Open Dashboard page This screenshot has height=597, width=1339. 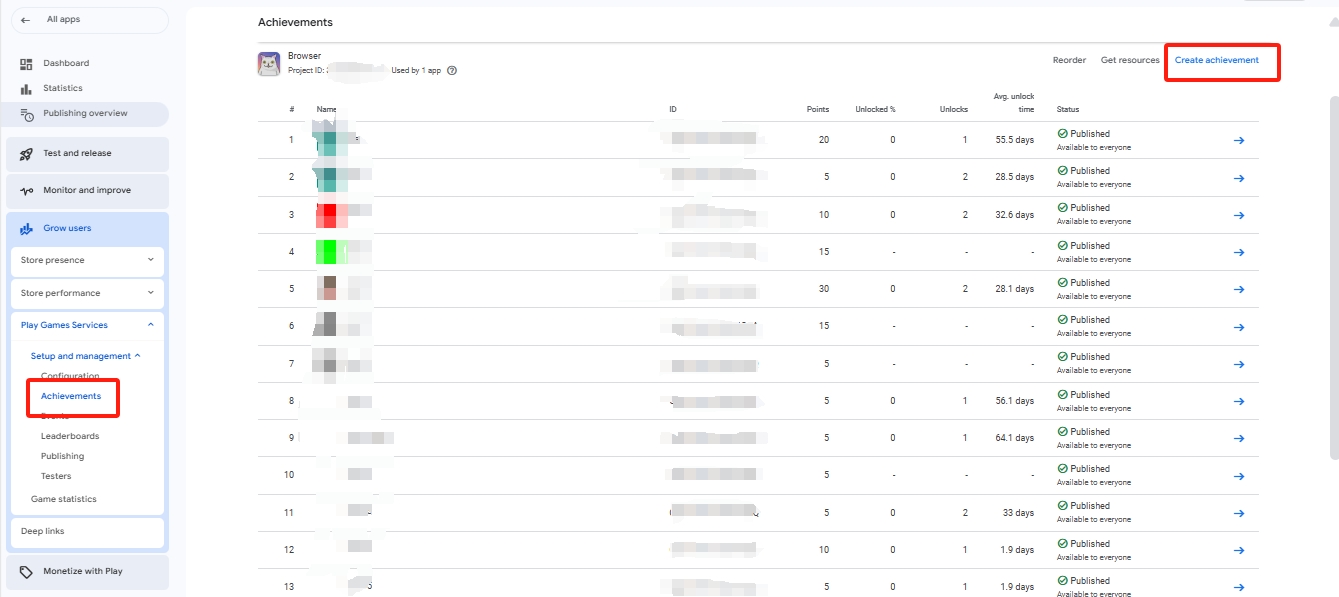66,63
